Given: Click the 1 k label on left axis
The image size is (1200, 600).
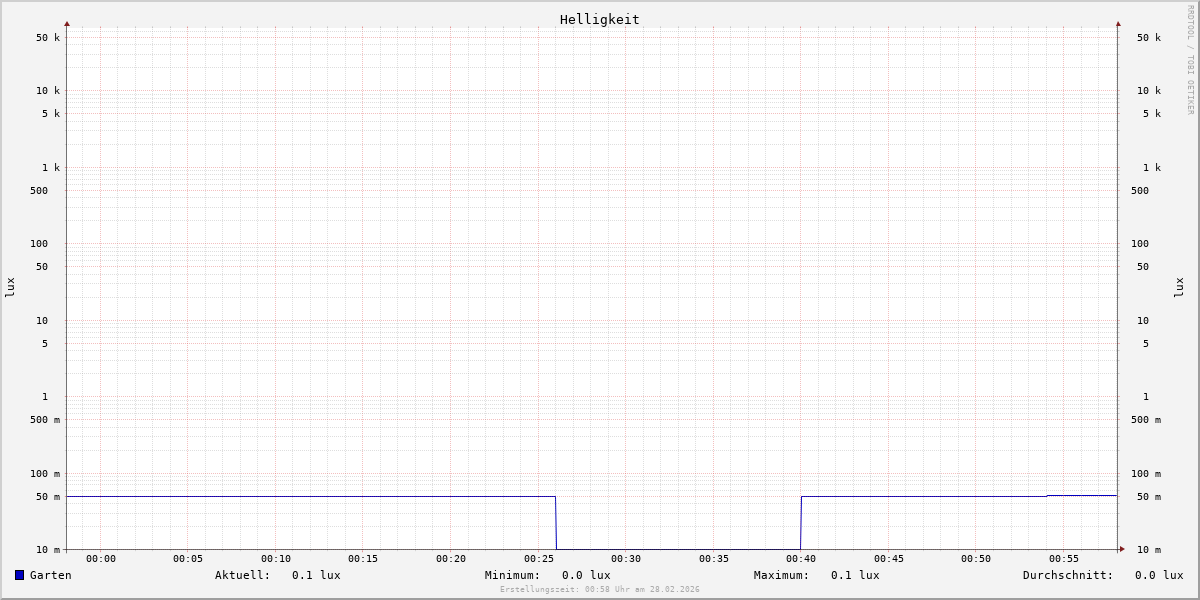Looking at the screenshot, I should click(x=51, y=168).
